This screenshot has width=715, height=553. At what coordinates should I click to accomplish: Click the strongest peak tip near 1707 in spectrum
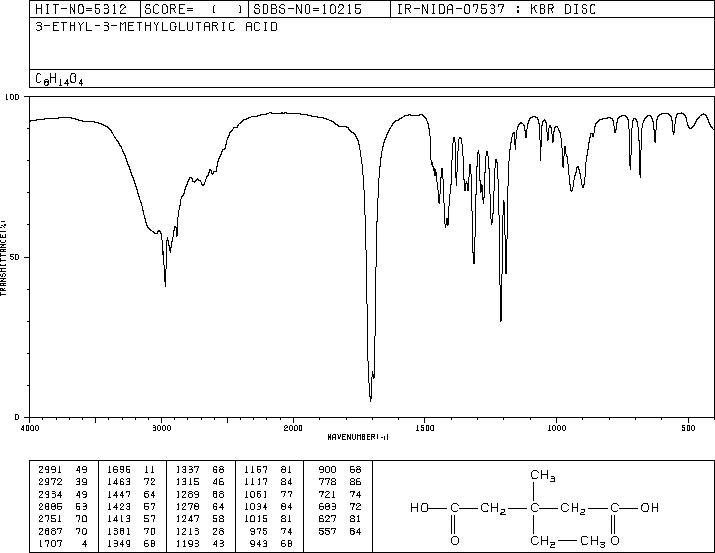(x=371, y=400)
